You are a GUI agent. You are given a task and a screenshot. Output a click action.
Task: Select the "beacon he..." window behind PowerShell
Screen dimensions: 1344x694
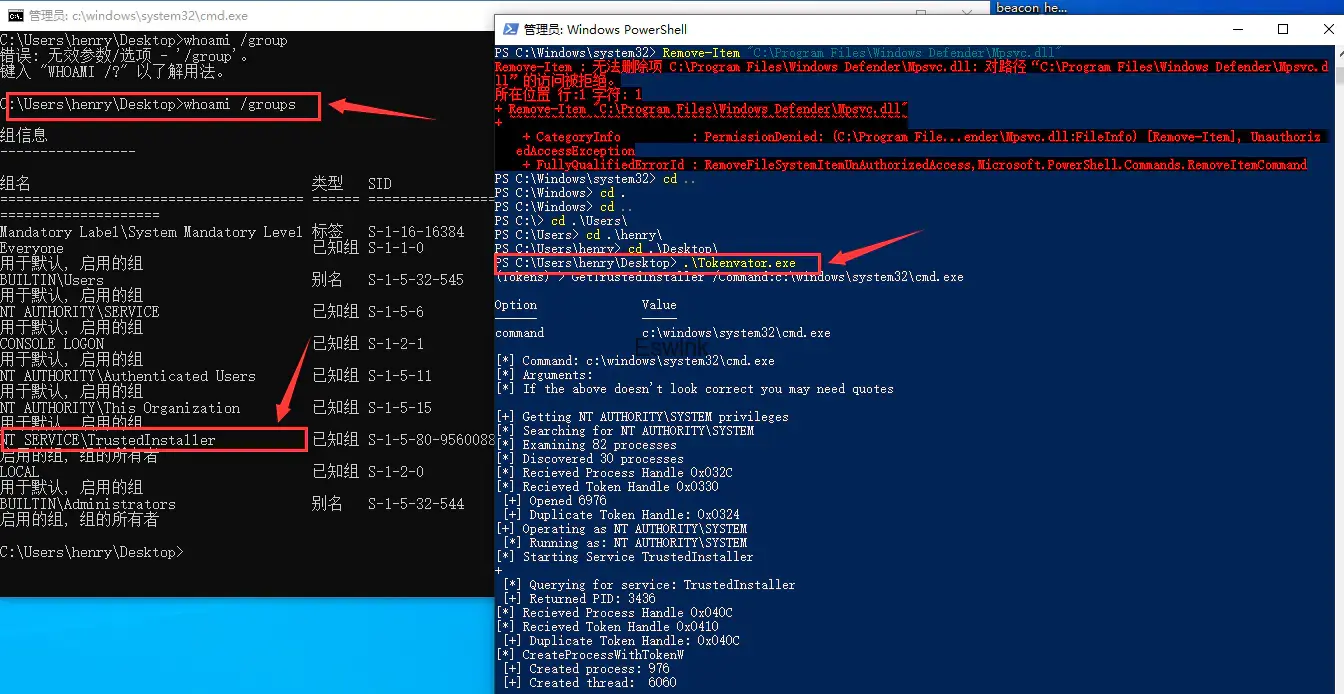[1031, 7]
